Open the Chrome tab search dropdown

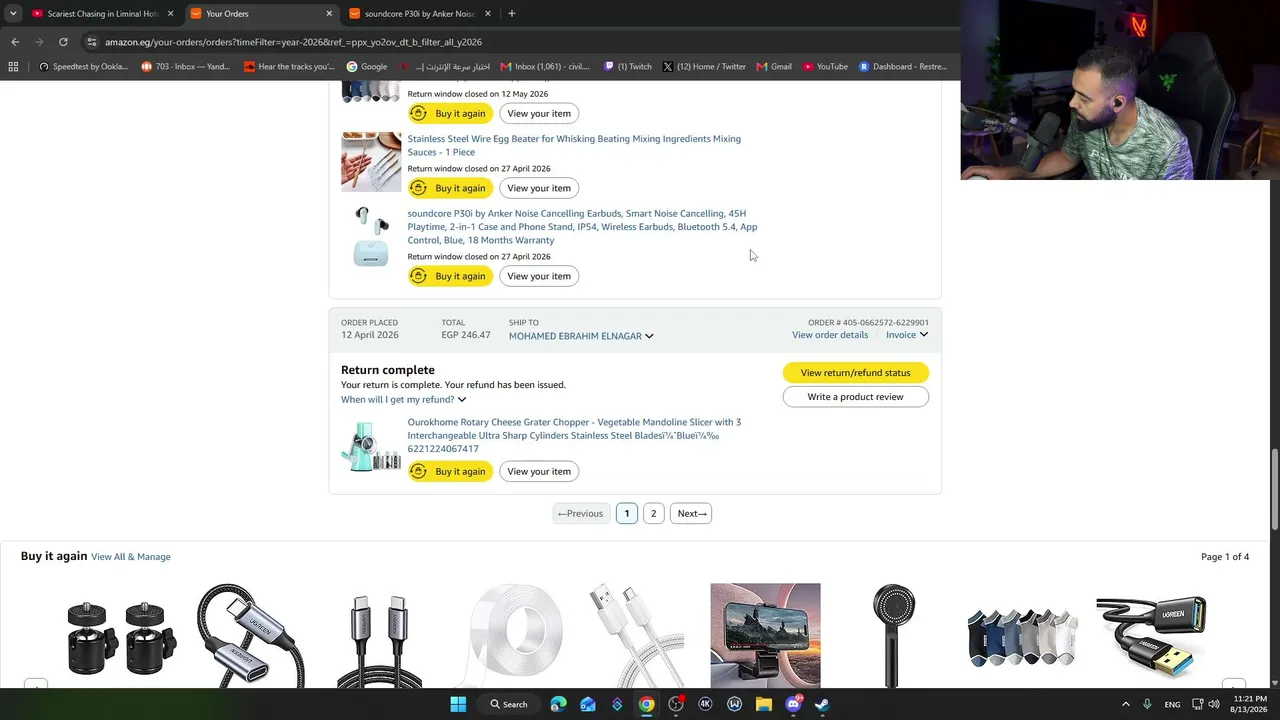coord(13,14)
